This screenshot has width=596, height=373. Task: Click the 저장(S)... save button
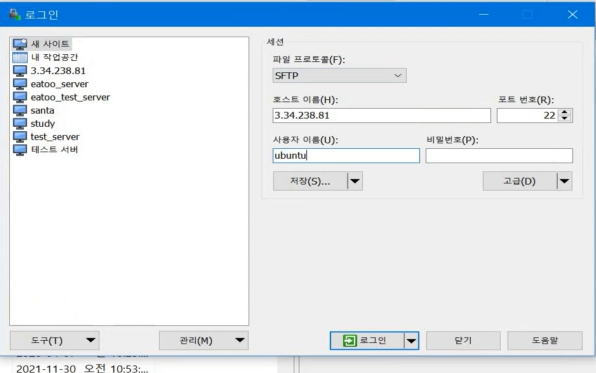click(310, 181)
